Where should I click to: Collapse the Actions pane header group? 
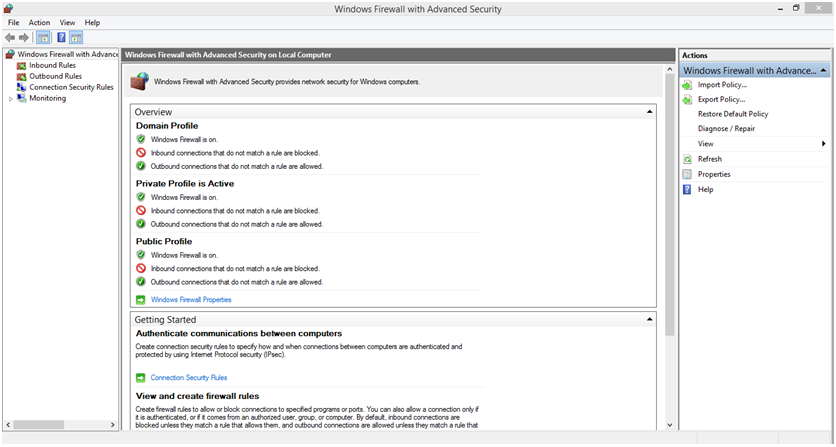[x=822, y=71]
